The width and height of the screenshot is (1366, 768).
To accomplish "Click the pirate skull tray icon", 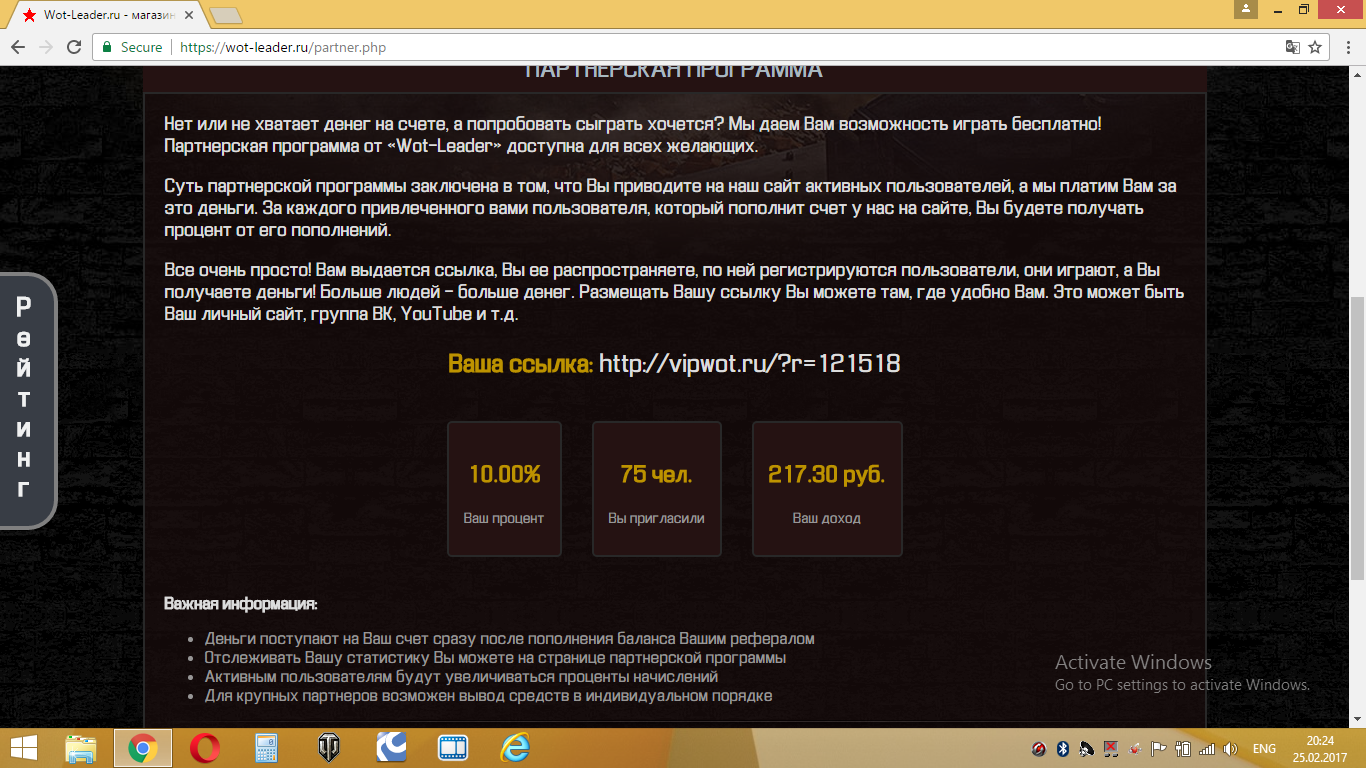I will tap(1087, 748).
